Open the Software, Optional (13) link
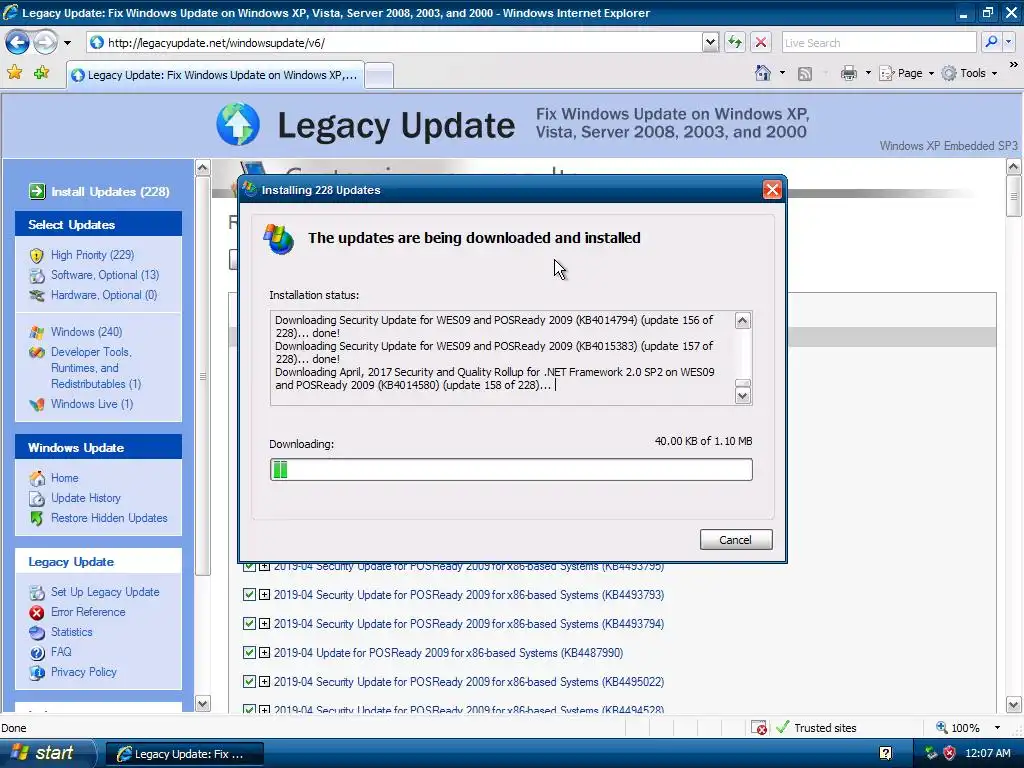Screen dimensions: 1024x768 coord(104,275)
